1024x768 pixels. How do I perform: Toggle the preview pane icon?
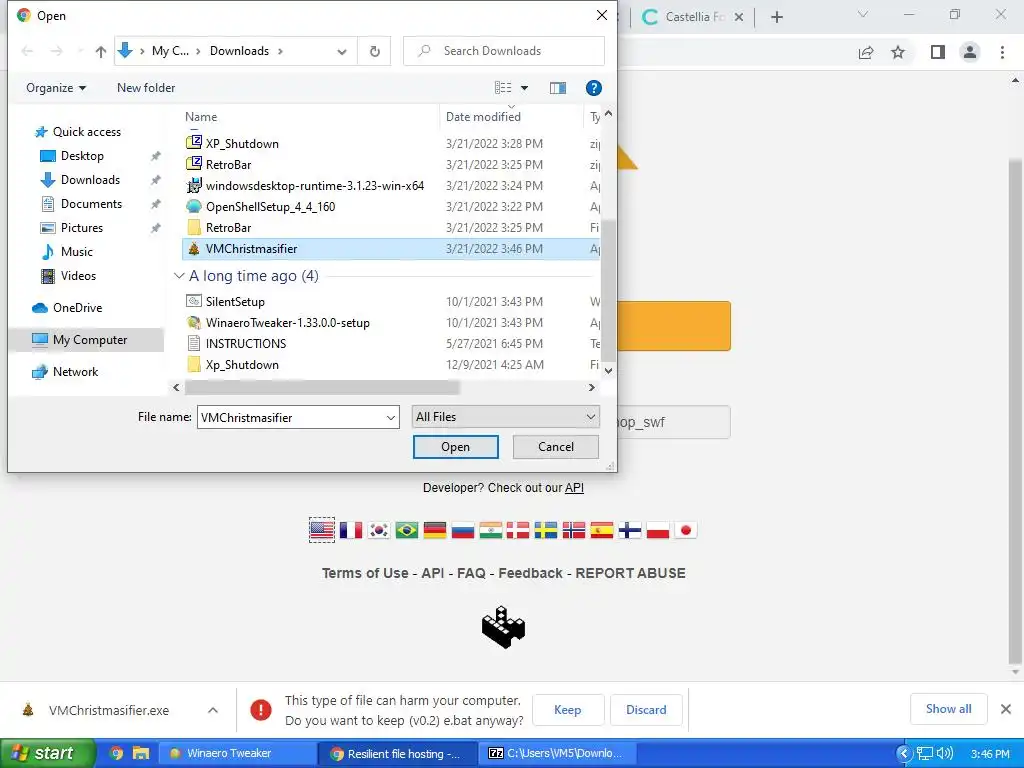(x=558, y=88)
